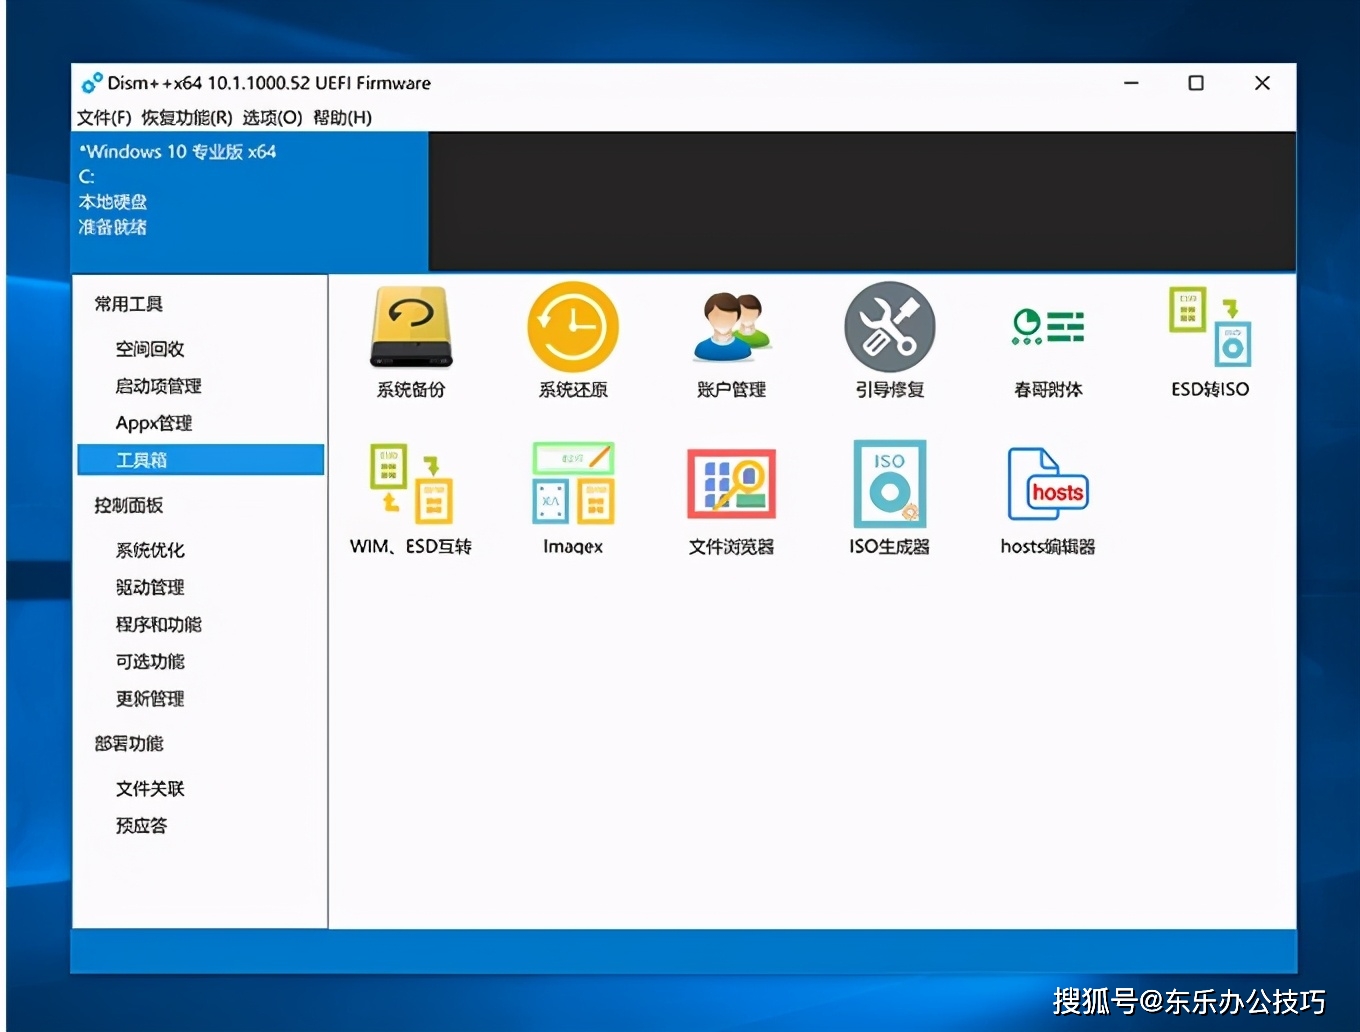Minimize the Dism++ window
The width and height of the screenshot is (1360, 1032).
point(1131,83)
